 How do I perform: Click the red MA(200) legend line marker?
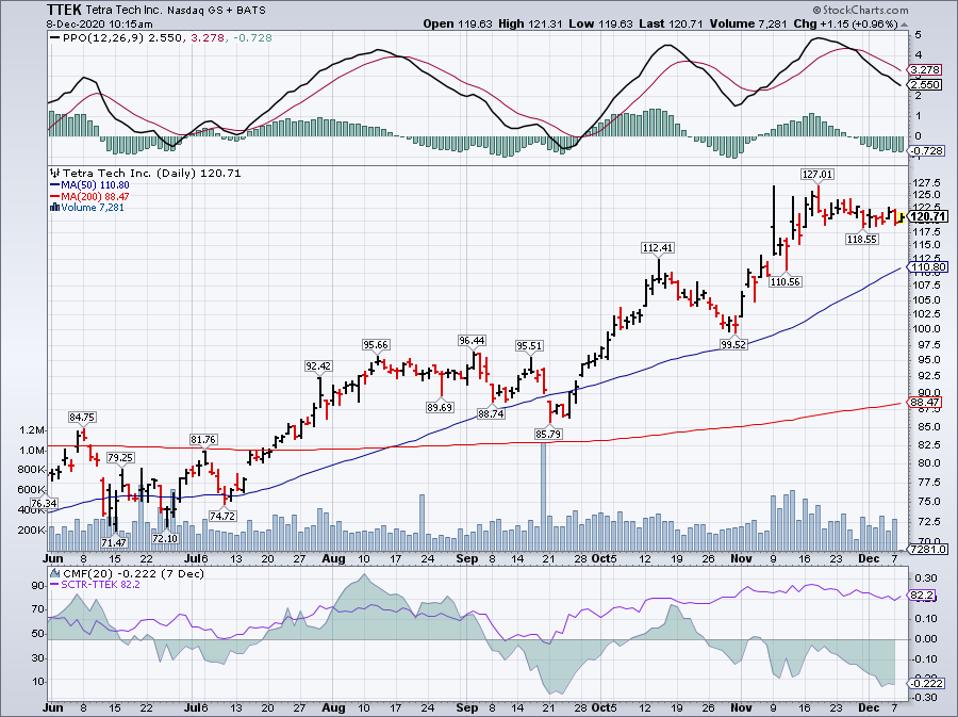tap(55, 196)
